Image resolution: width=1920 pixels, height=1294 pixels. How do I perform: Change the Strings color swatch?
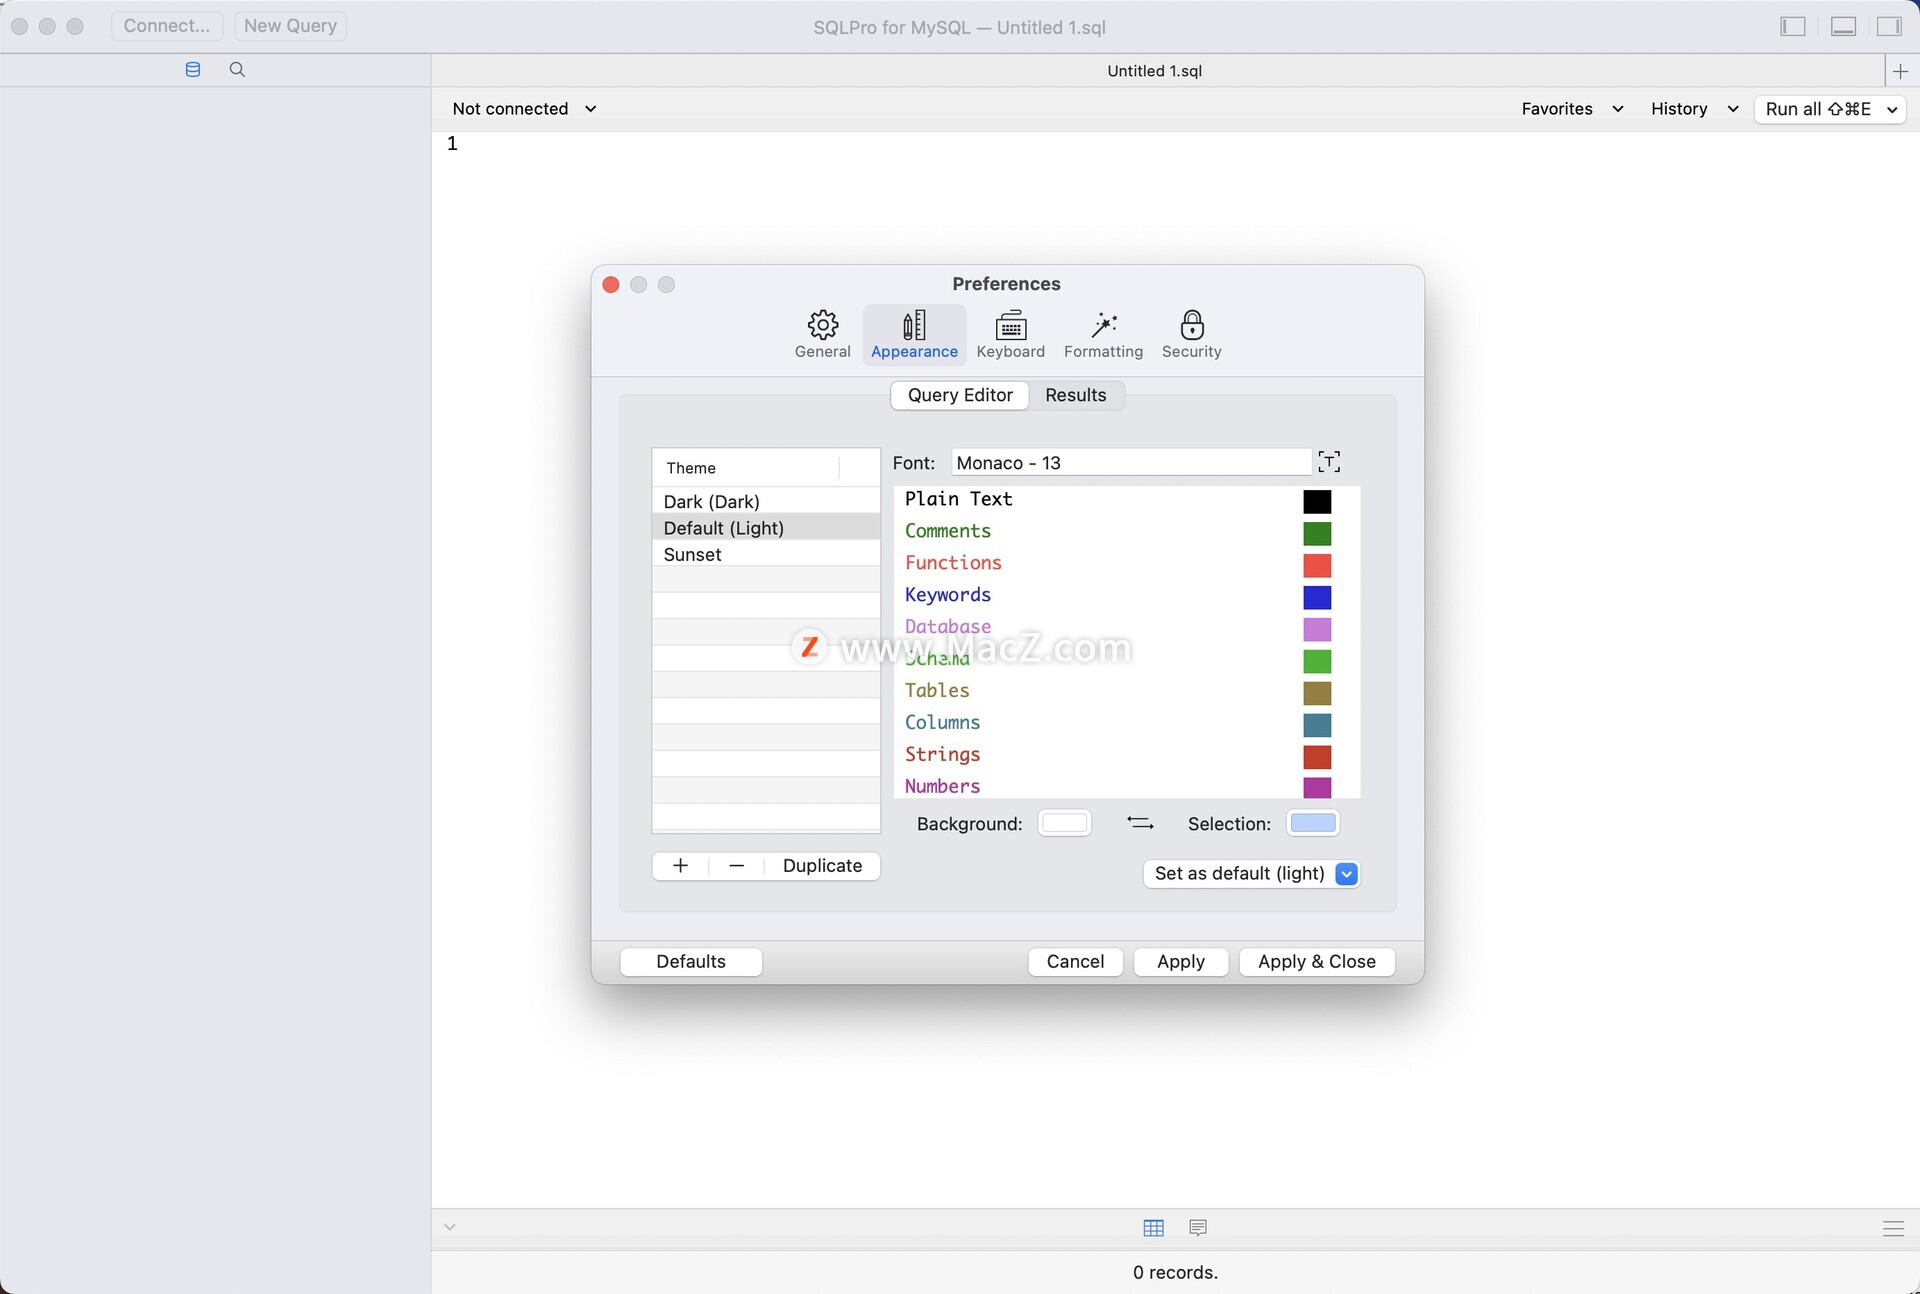click(x=1317, y=757)
